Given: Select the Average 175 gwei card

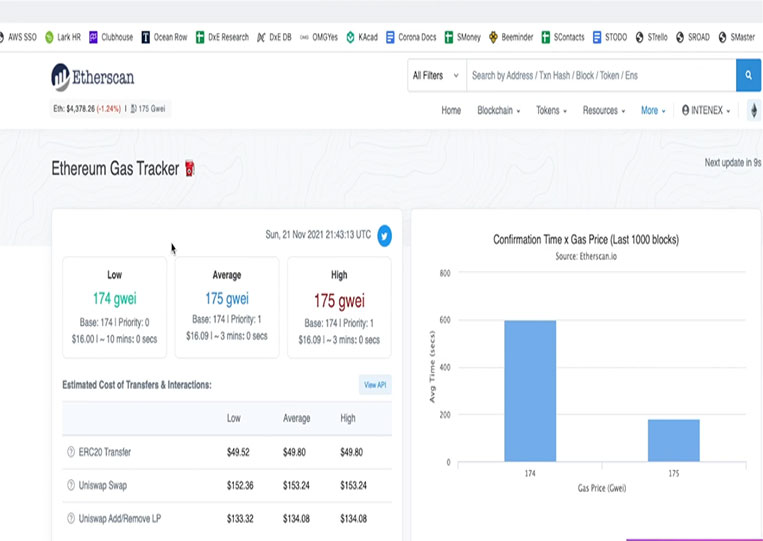Looking at the screenshot, I should pyautogui.click(x=227, y=307).
